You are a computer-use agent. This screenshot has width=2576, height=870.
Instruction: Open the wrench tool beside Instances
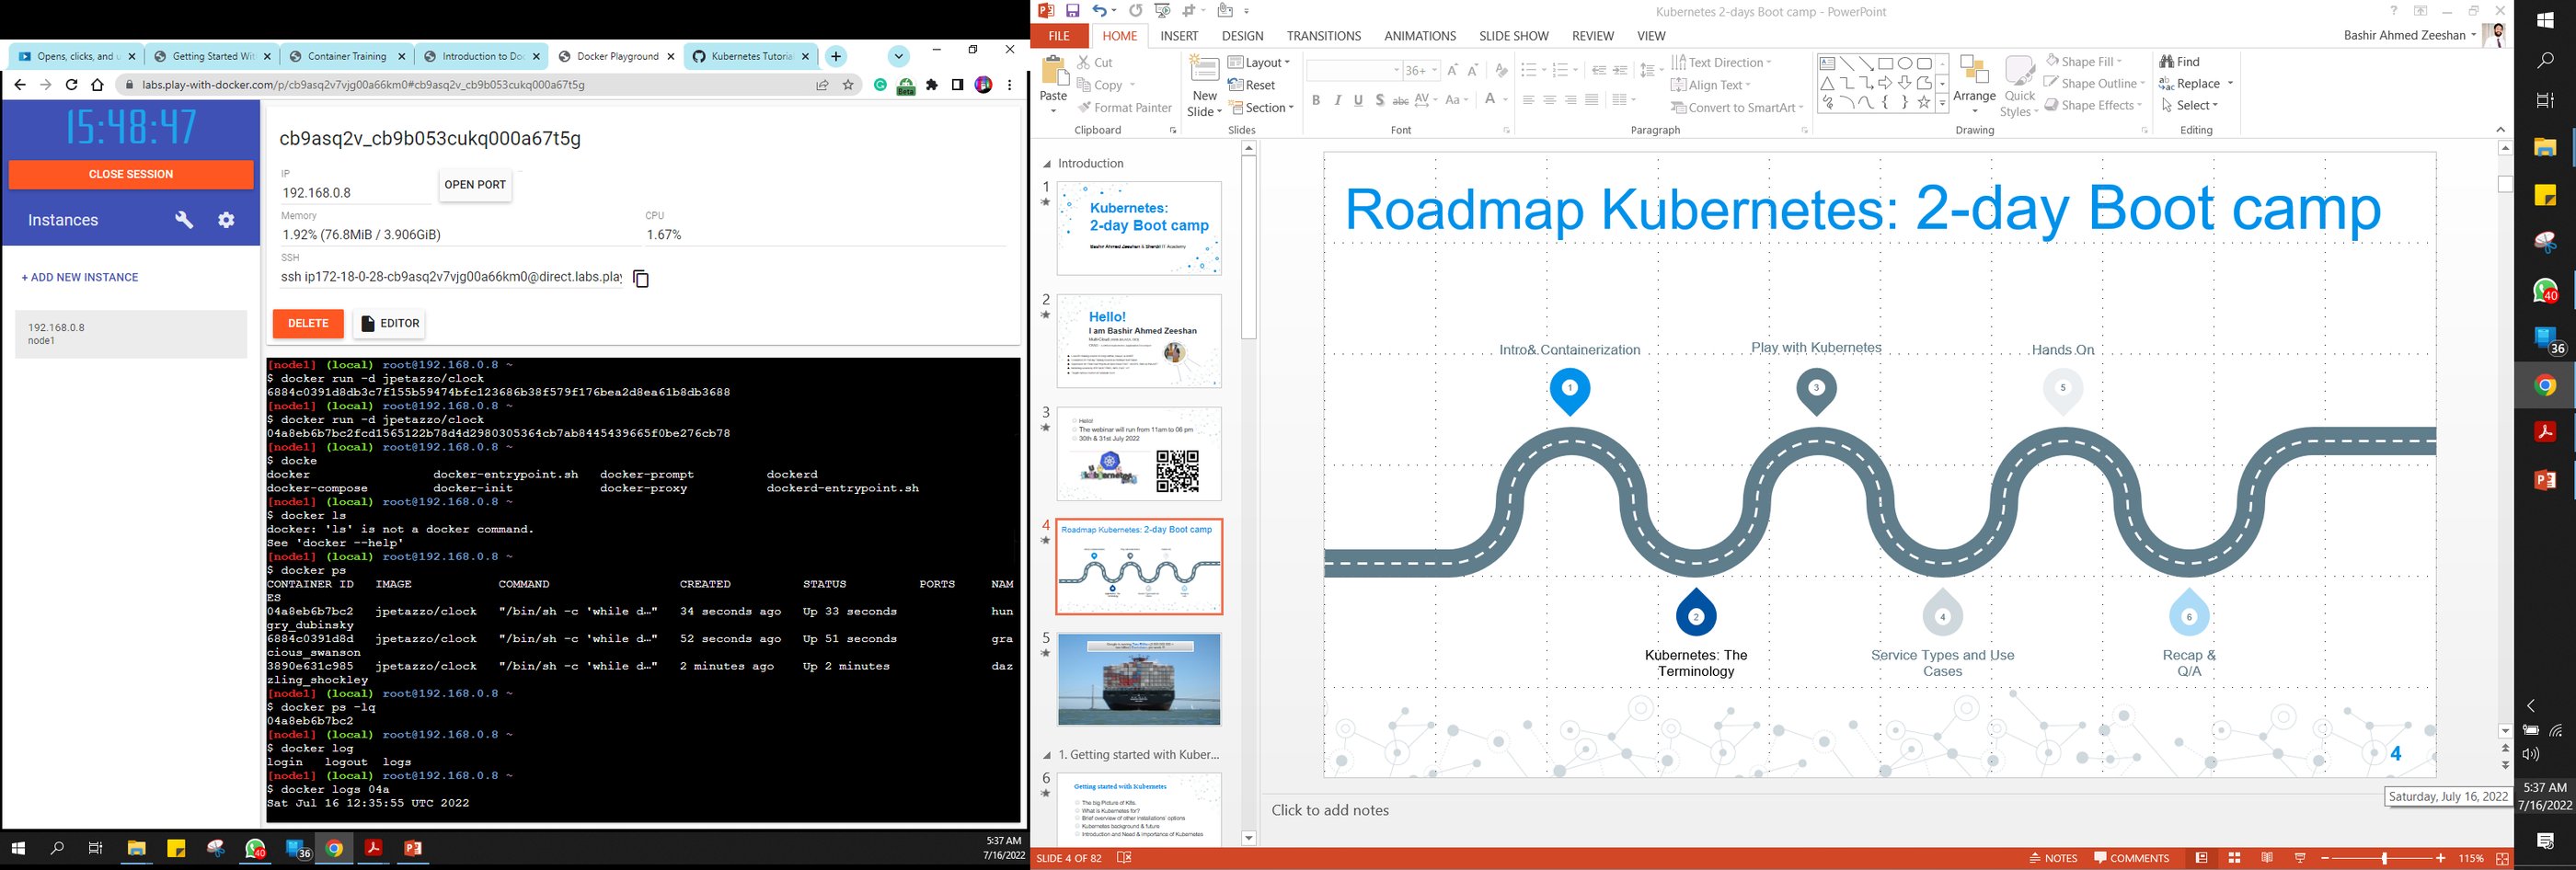184,220
